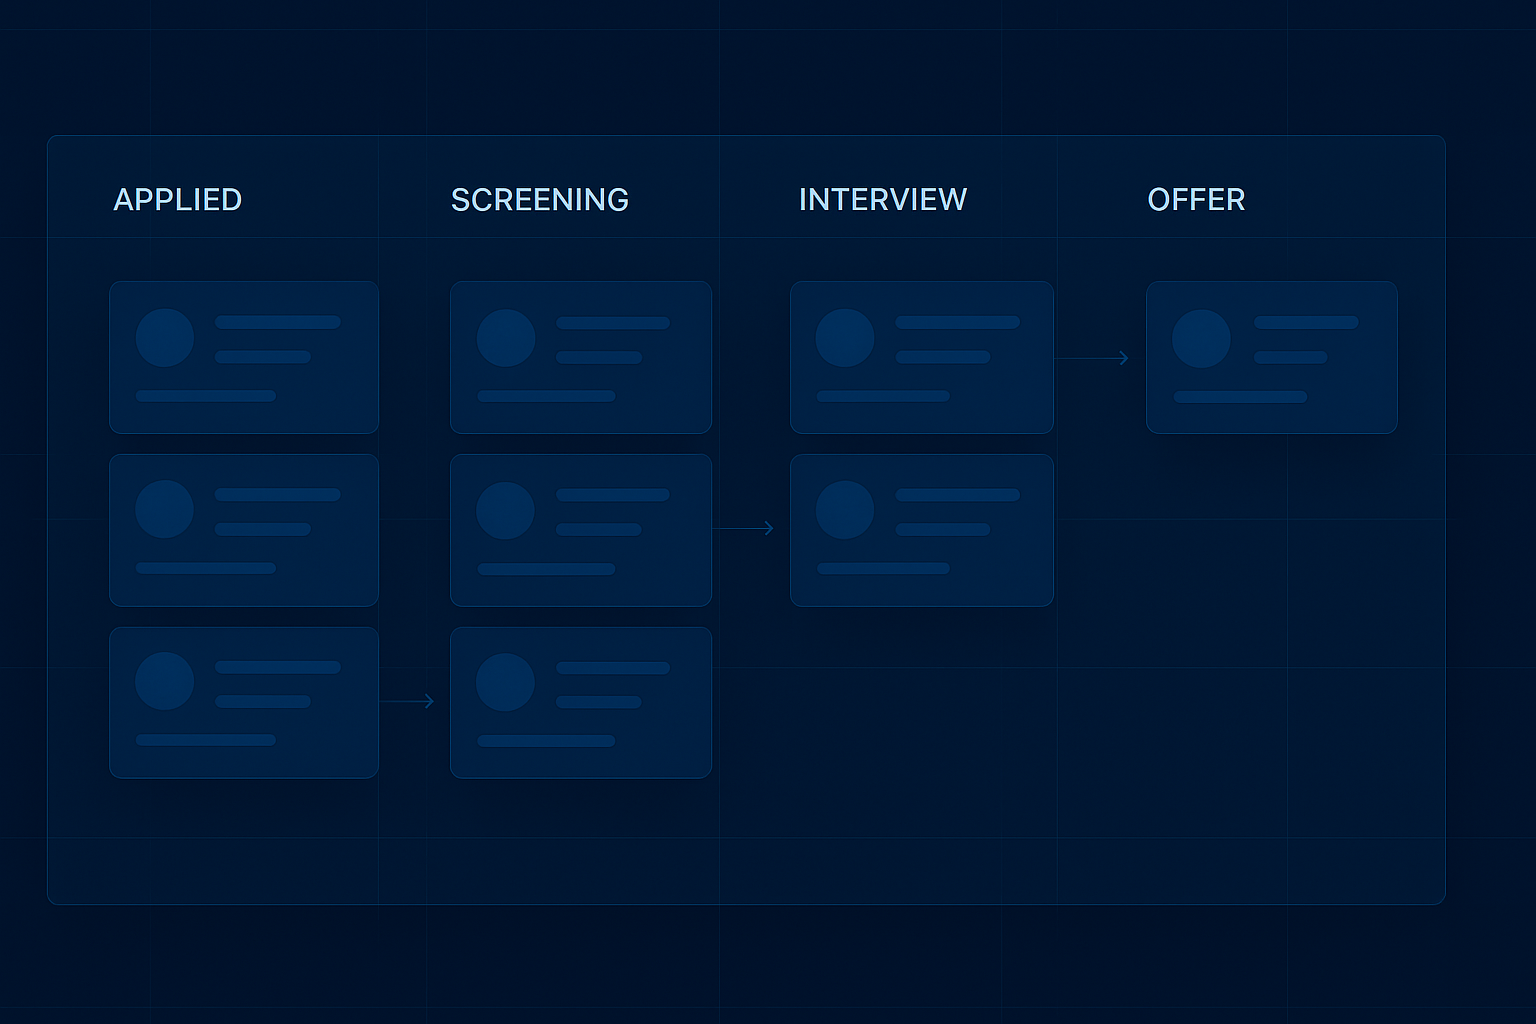Click avatar on top Screening card
1536x1024 pixels.
tap(506, 338)
